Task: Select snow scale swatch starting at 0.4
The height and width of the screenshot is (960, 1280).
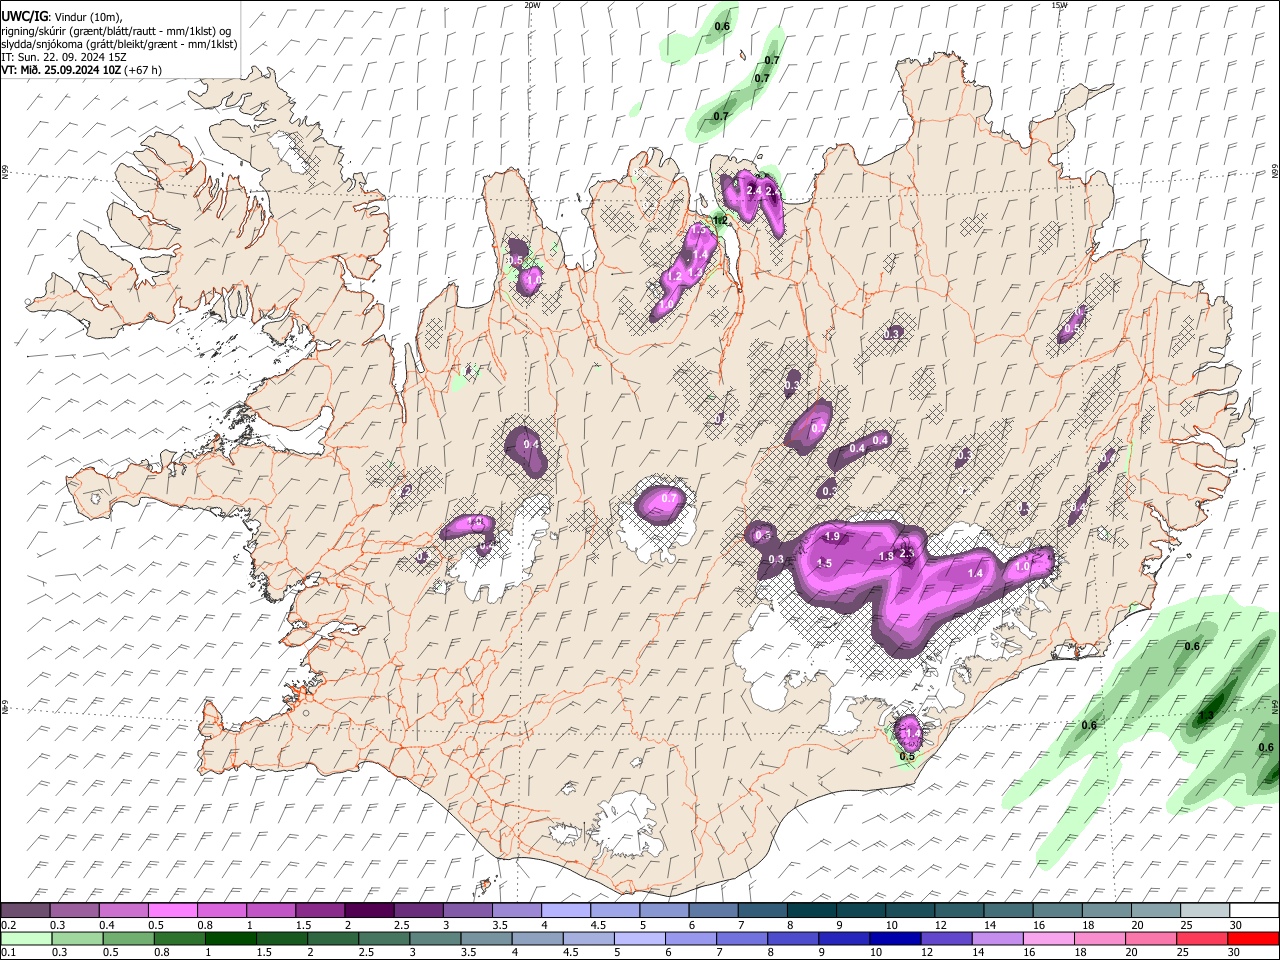Action: pos(124,911)
